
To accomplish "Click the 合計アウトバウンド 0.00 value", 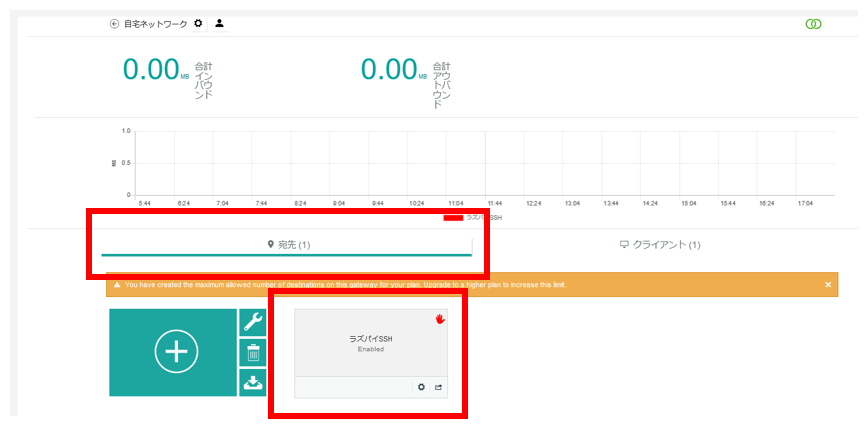I will pyautogui.click(x=389, y=70).
